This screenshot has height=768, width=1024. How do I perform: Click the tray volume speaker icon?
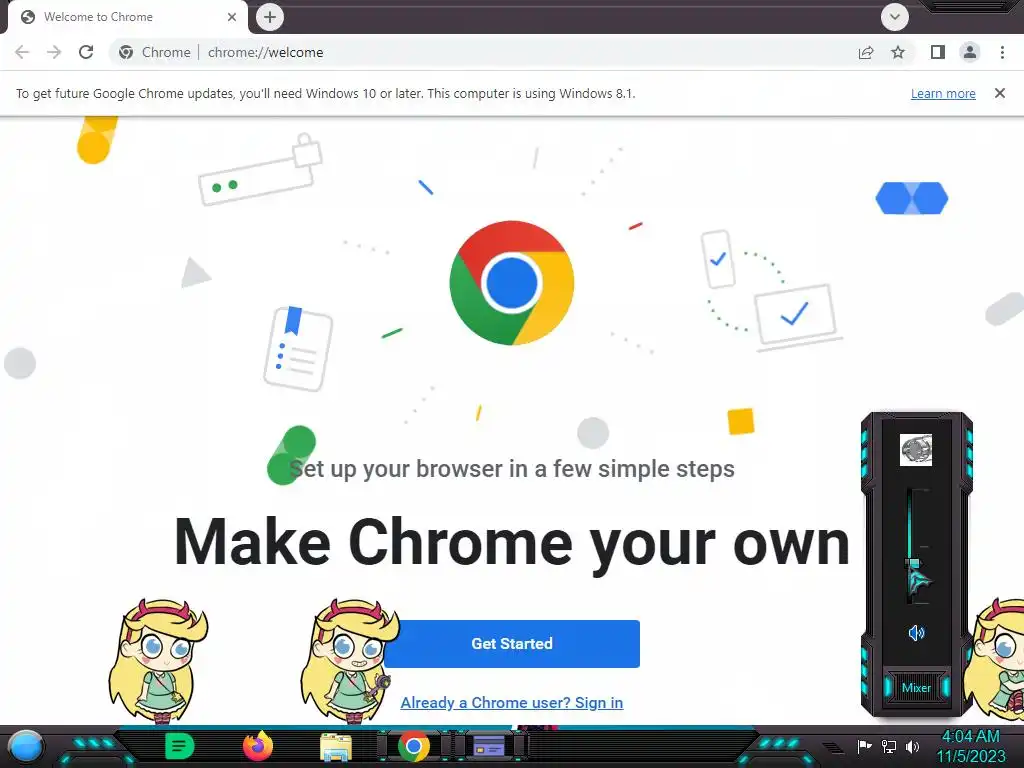point(912,746)
